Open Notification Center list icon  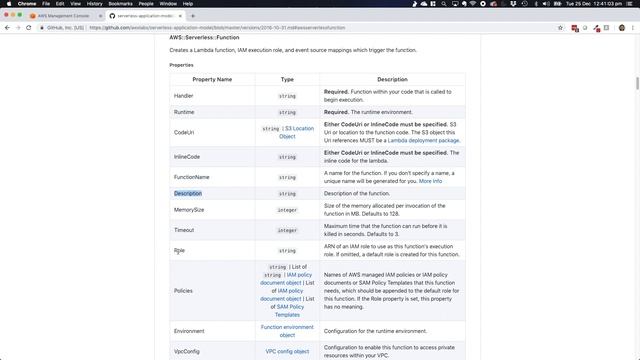(x=630, y=4)
